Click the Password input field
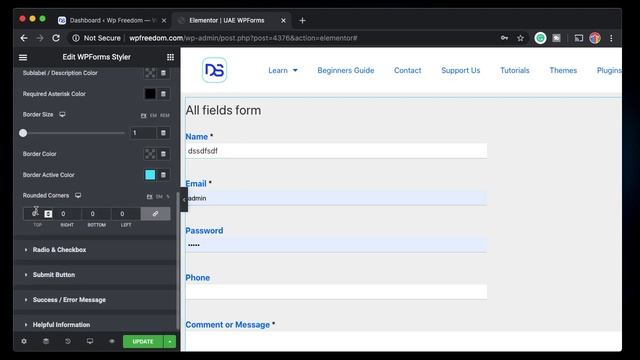Screen dimensions: 640x360 point(336,245)
